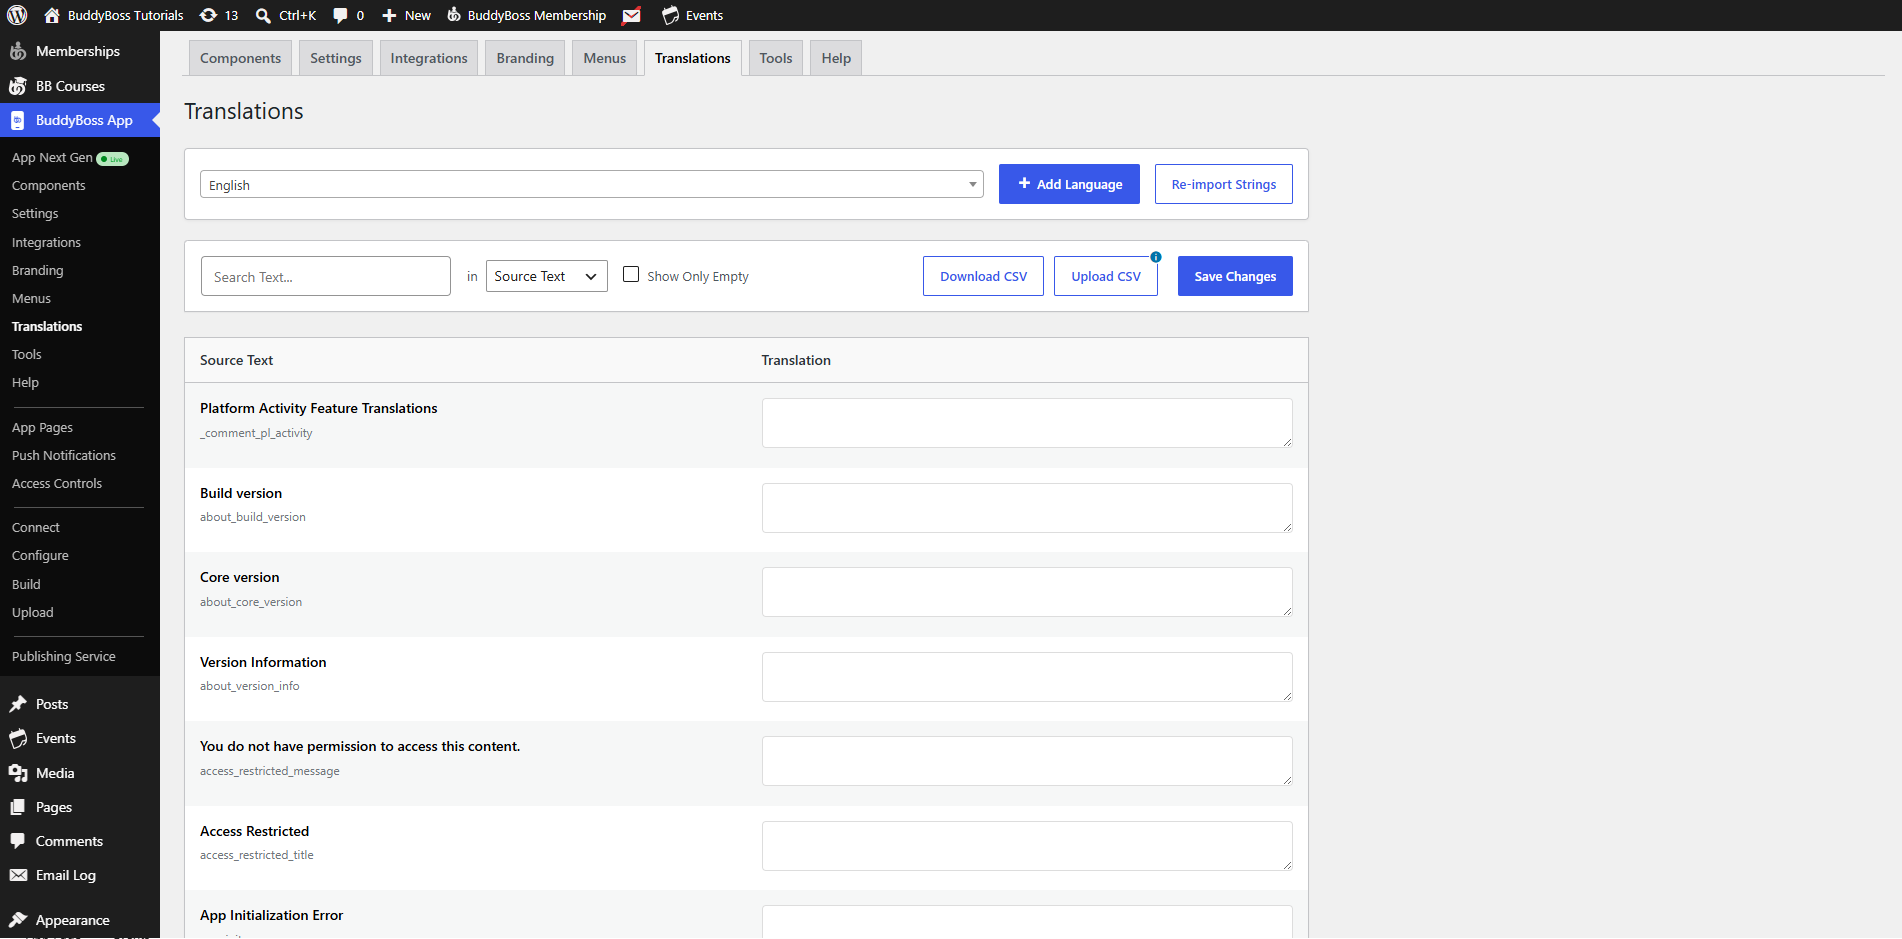
Task: Switch to the Branding tab
Action: [x=525, y=58]
